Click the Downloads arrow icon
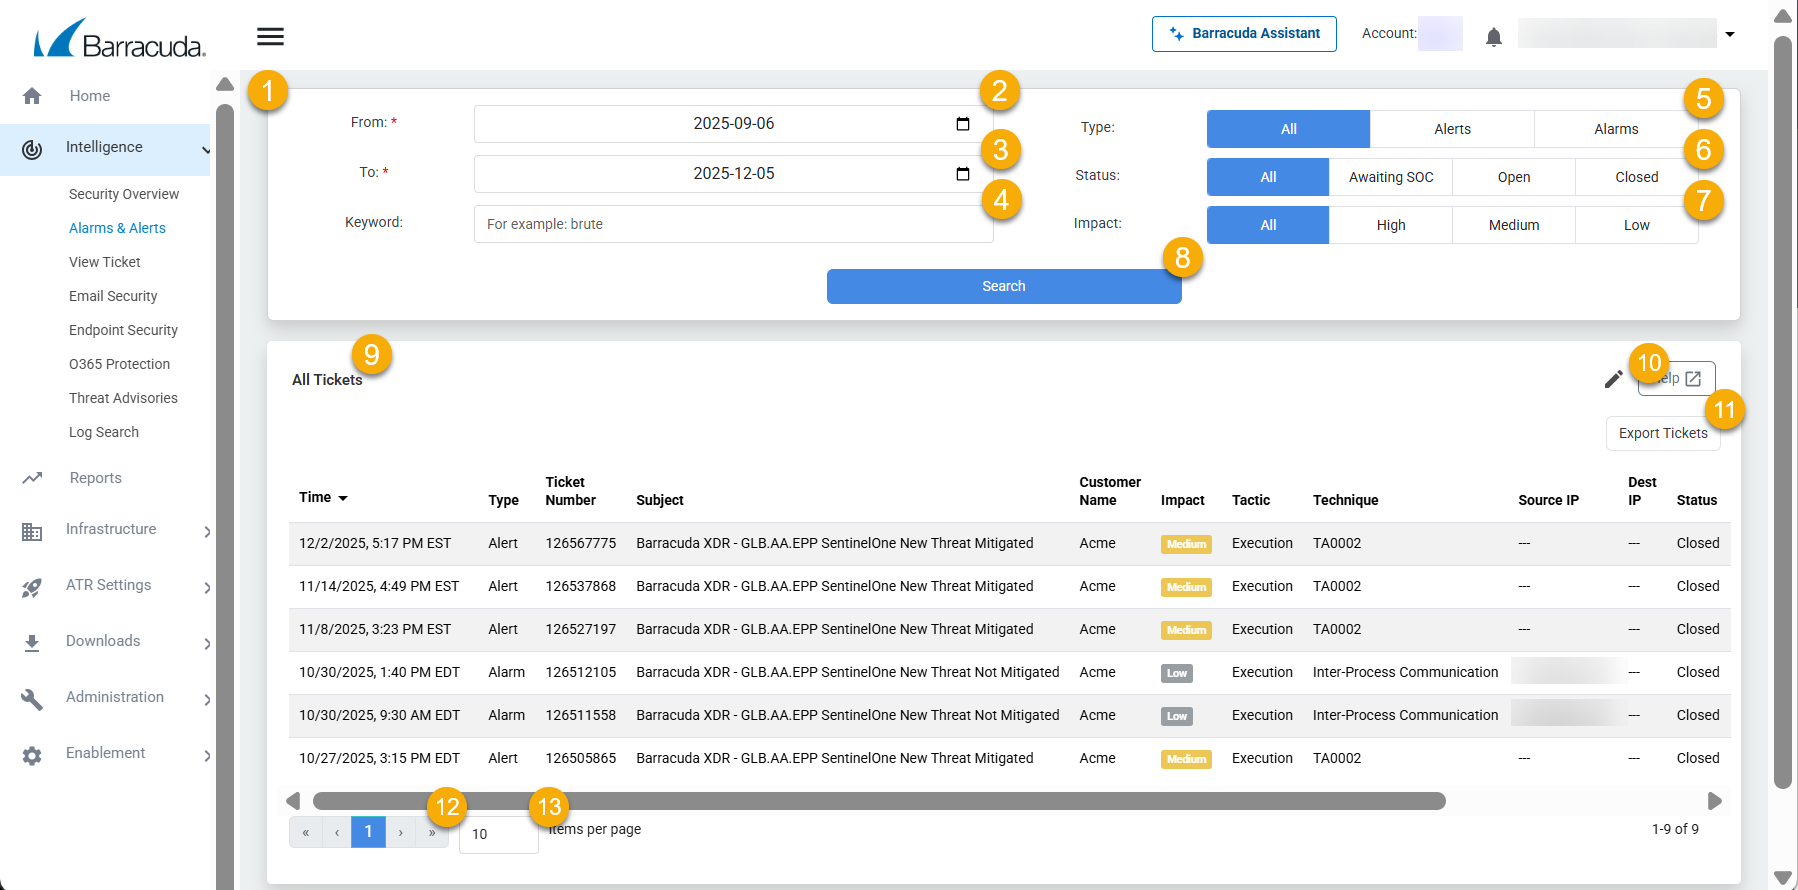This screenshot has width=1798, height=890. click(x=32, y=643)
